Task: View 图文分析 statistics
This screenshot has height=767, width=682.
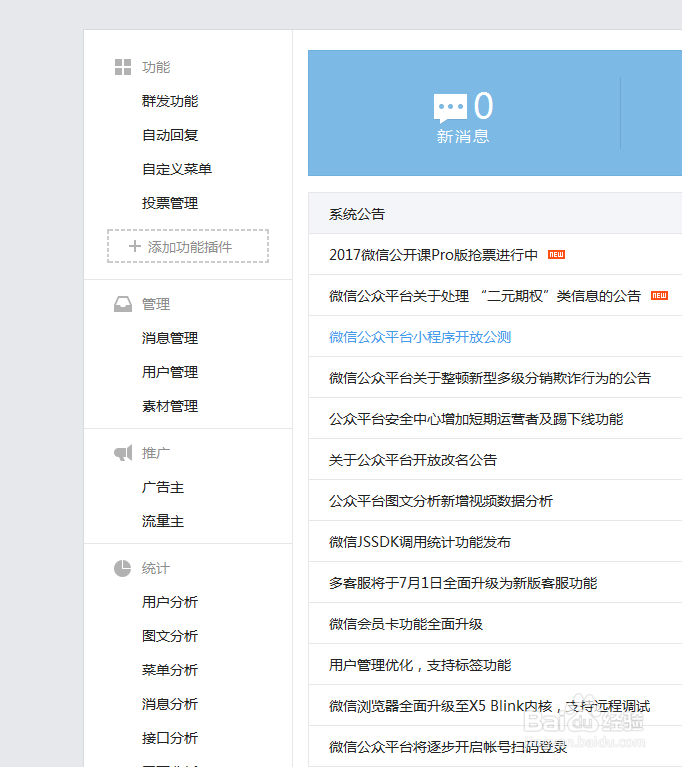Action: click(x=170, y=636)
